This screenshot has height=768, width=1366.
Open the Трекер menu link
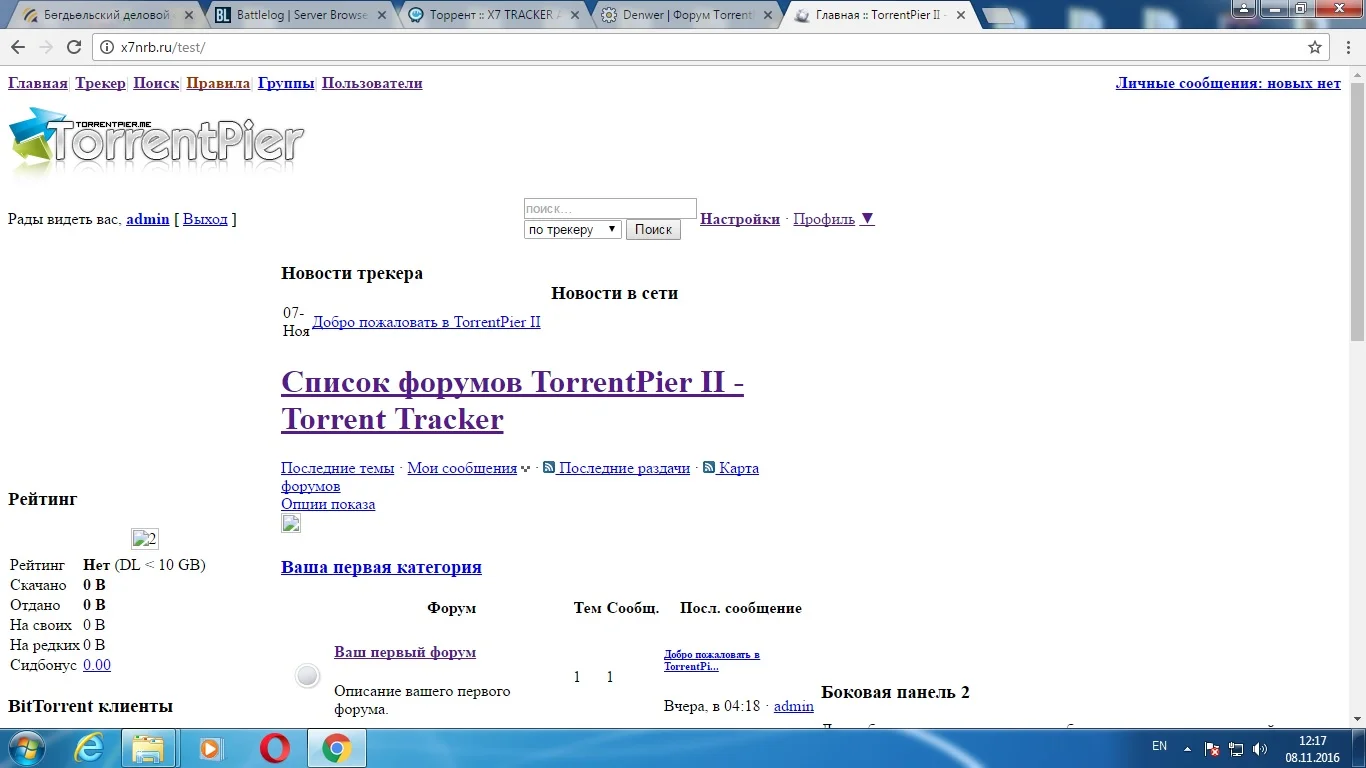pos(100,83)
